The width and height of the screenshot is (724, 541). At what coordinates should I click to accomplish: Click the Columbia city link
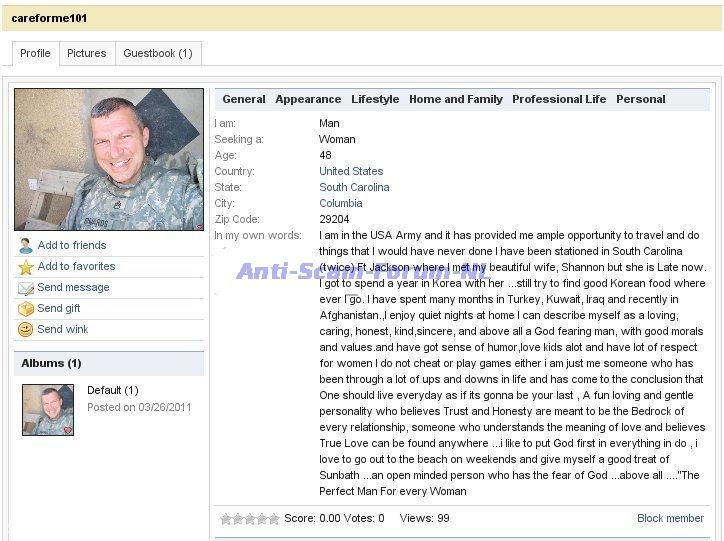coord(340,203)
